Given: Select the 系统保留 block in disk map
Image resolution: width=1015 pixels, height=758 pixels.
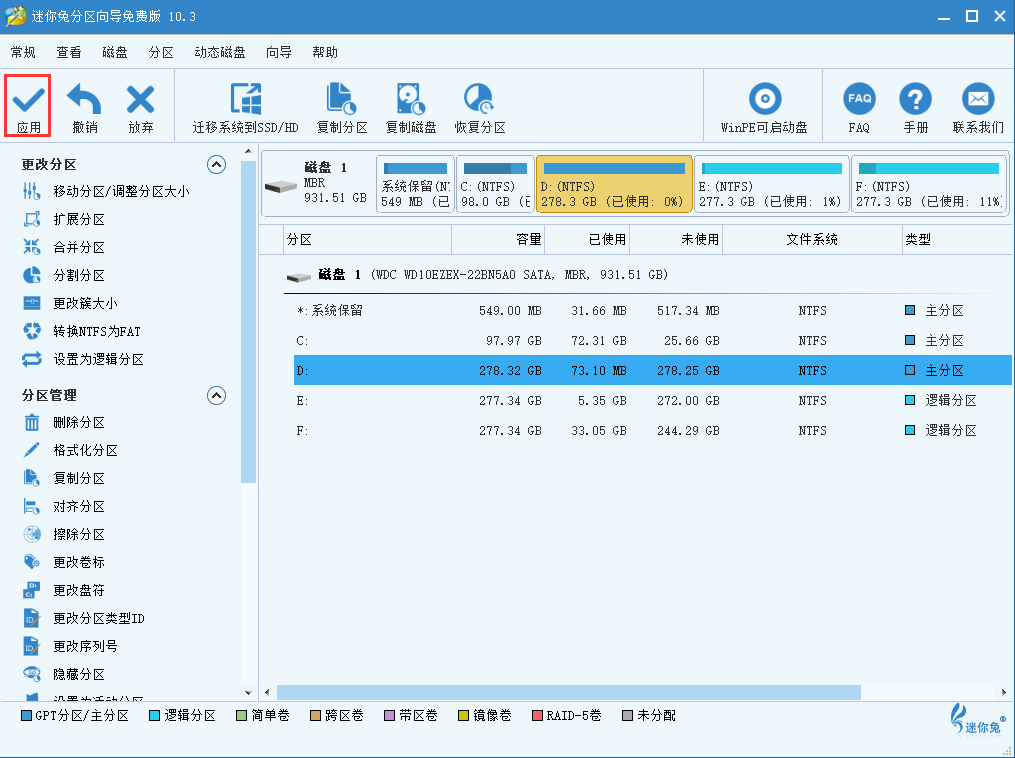Looking at the screenshot, I should click(x=415, y=184).
